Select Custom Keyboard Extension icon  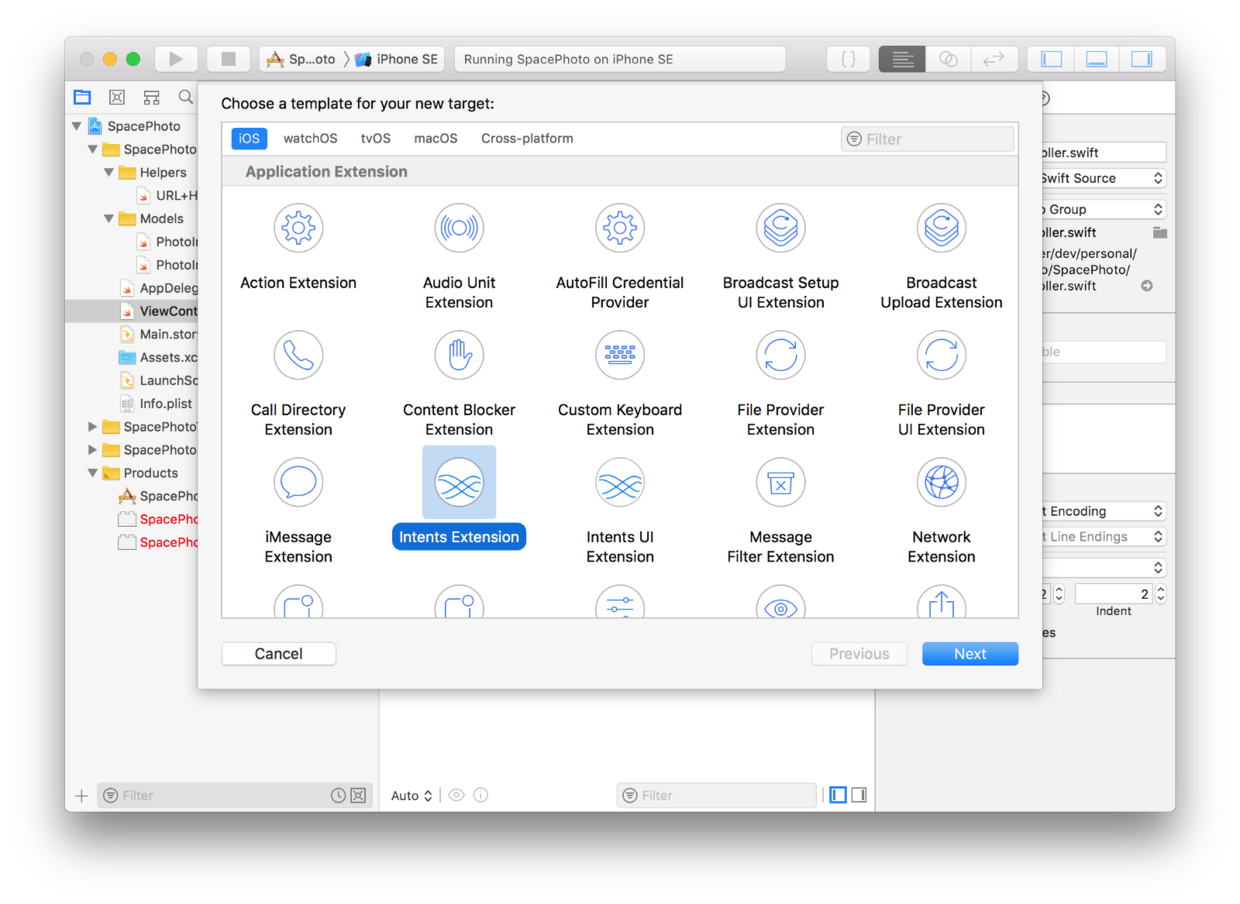(x=620, y=355)
